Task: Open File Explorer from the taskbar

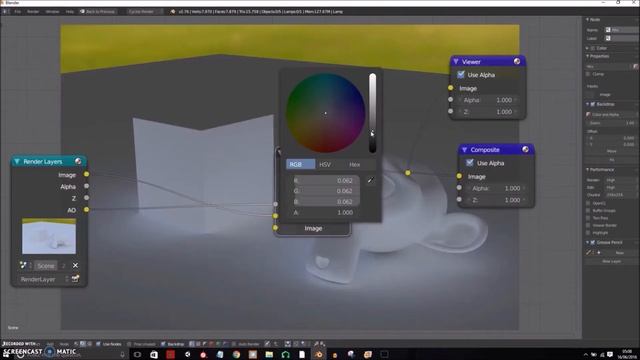Action: tap(269, 354)
